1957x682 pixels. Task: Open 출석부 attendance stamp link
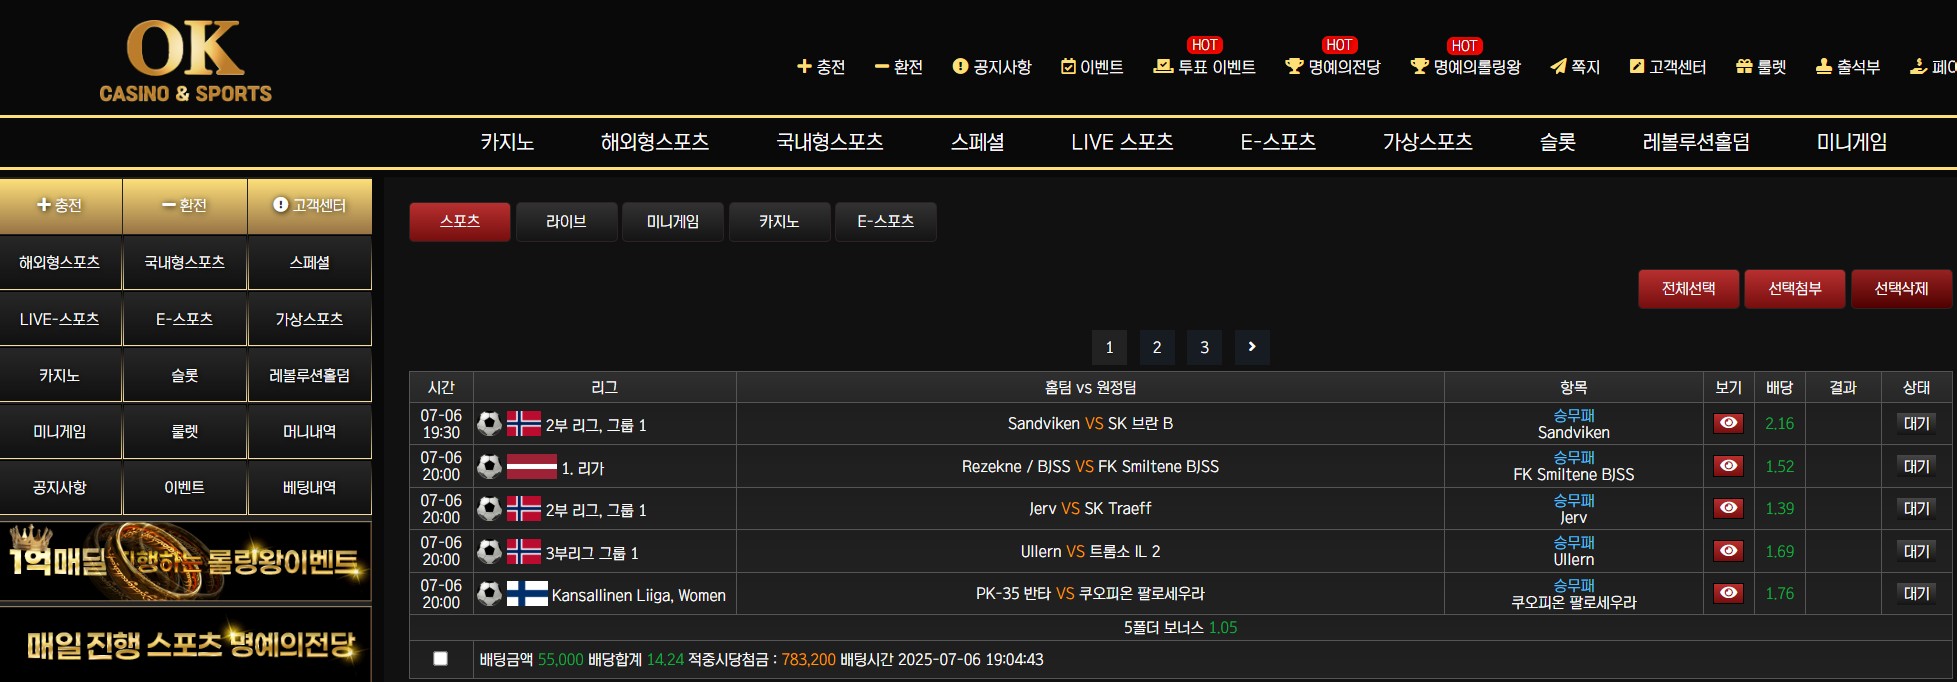coord(1848,67)
